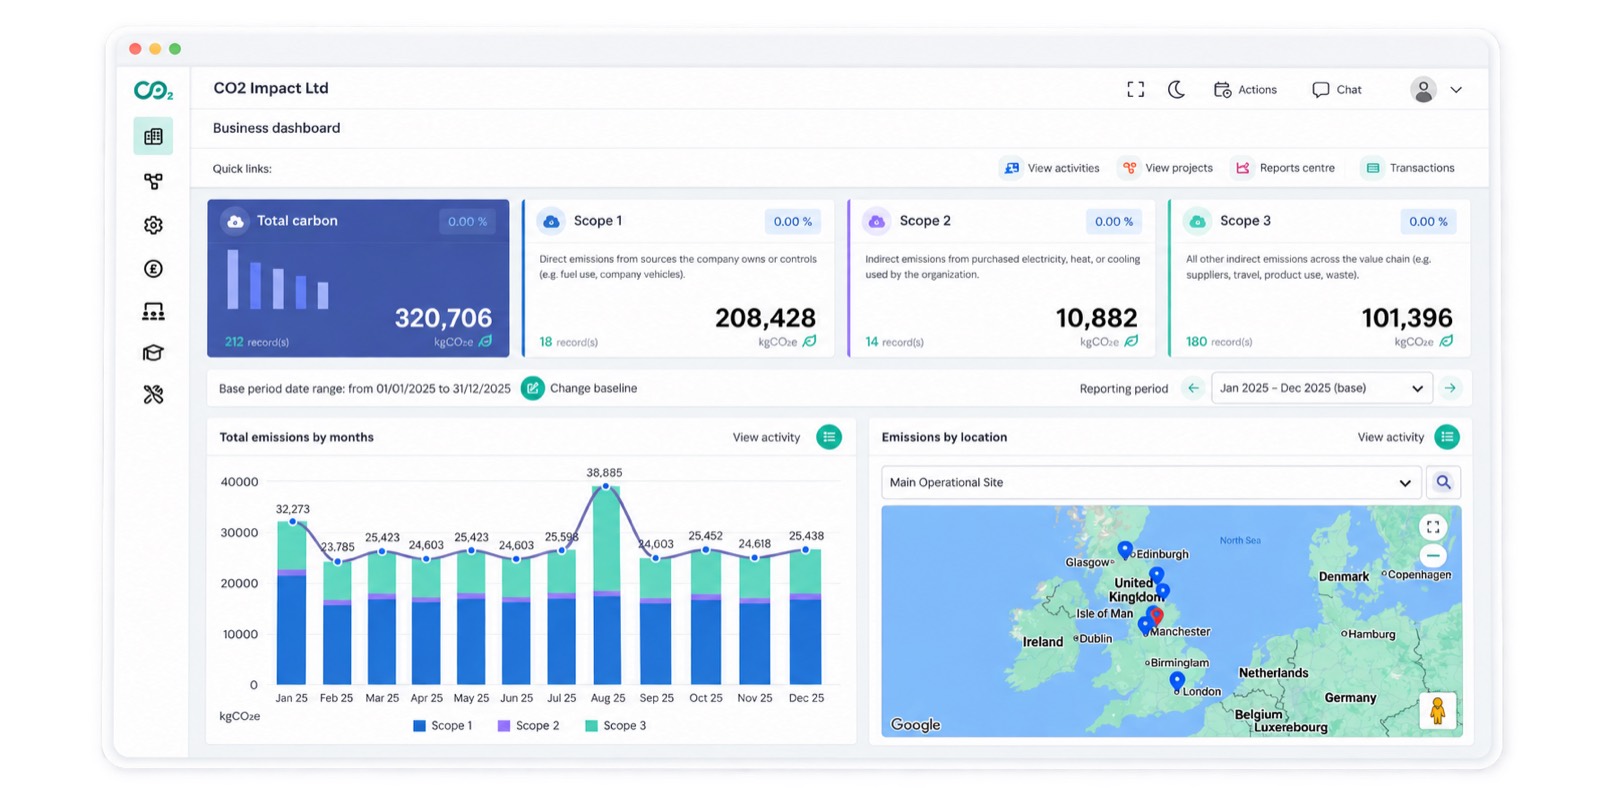Open the Main Operational Site dropdown
This screenshot has width=1600, height=788.
click(x=1151, y=482)
